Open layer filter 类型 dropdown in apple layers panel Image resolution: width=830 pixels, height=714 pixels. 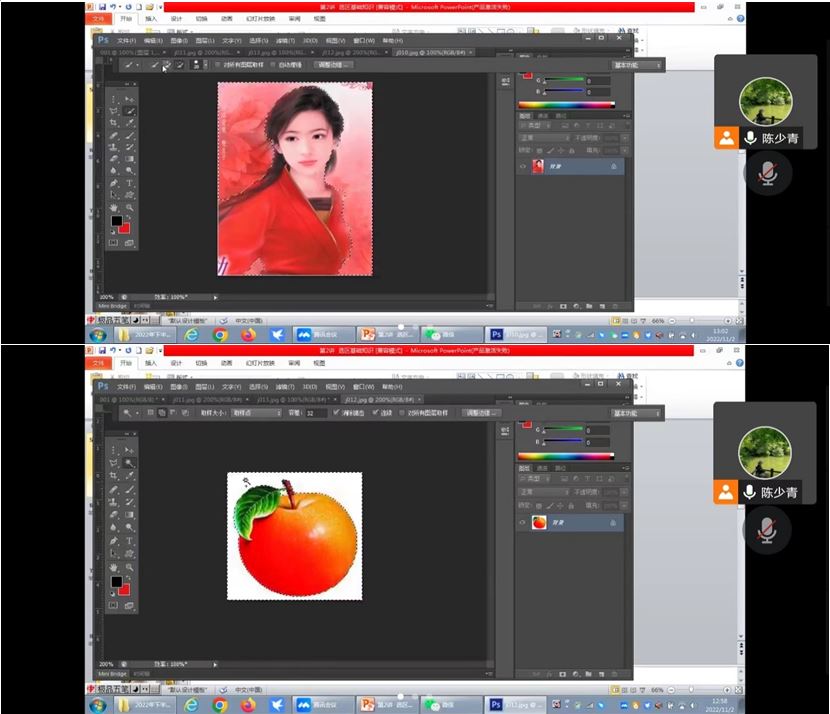coord(534,479)
